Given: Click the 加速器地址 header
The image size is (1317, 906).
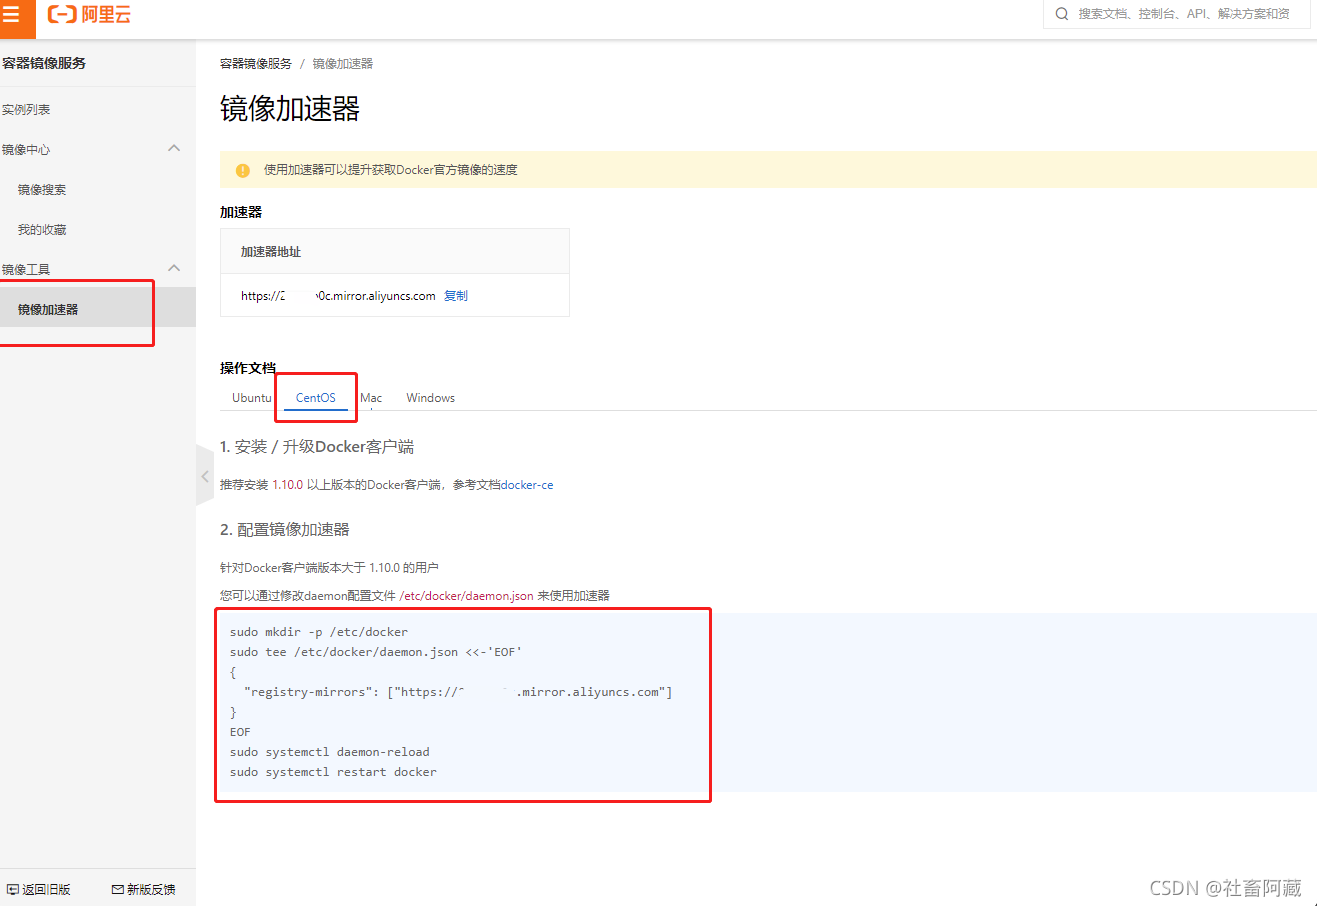Looking at the screenshot, I should click(x=271, y=252).
